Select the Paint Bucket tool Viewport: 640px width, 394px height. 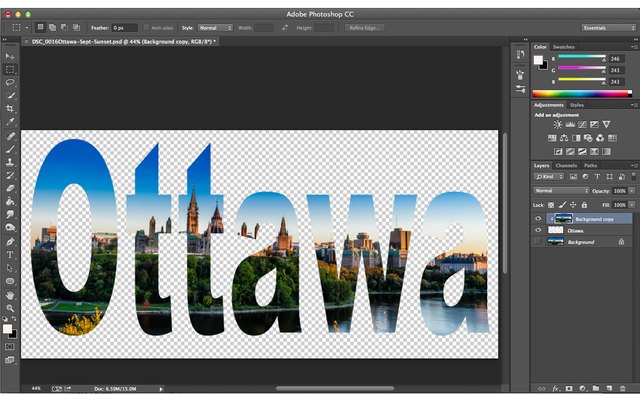pyautogui.click(x=10, y=201)
